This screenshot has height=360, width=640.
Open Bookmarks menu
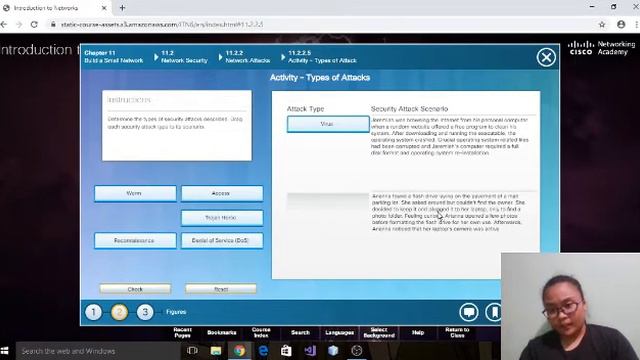pyautogui.click(x=222, y=332)
